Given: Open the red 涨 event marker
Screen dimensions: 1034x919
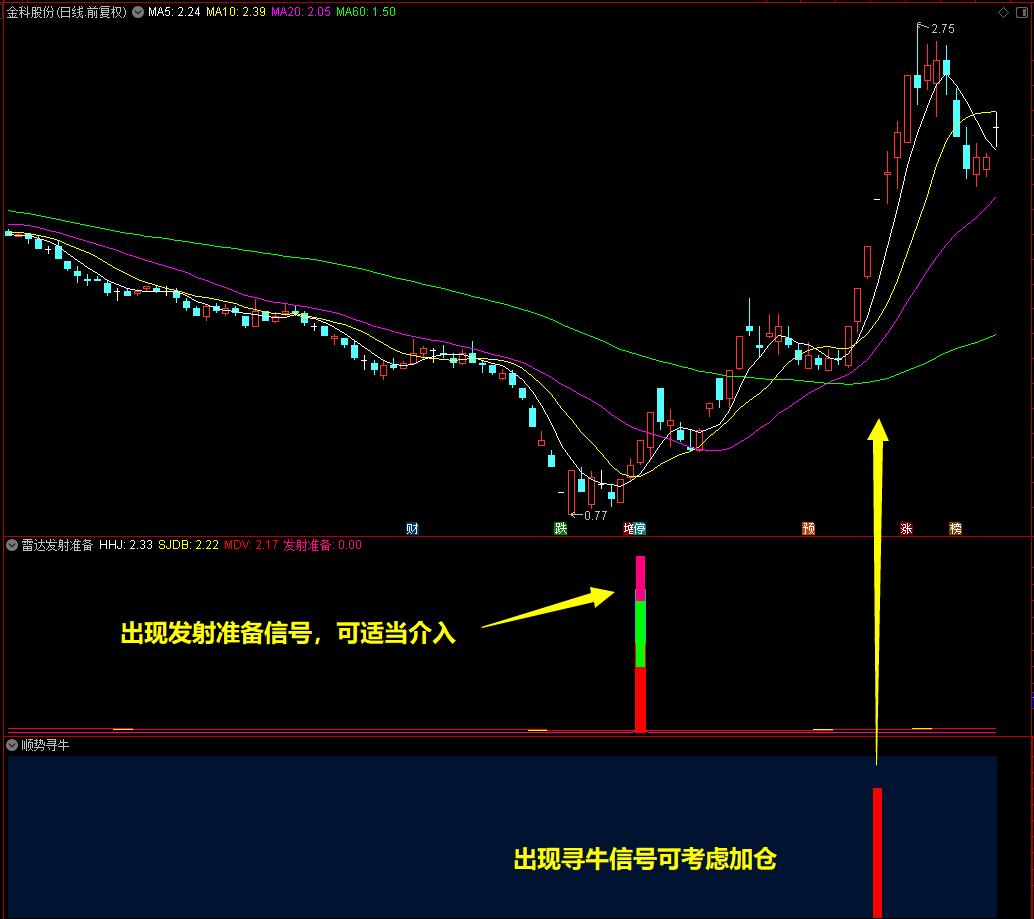Looking at the screenshot, I should pos(906,528).
